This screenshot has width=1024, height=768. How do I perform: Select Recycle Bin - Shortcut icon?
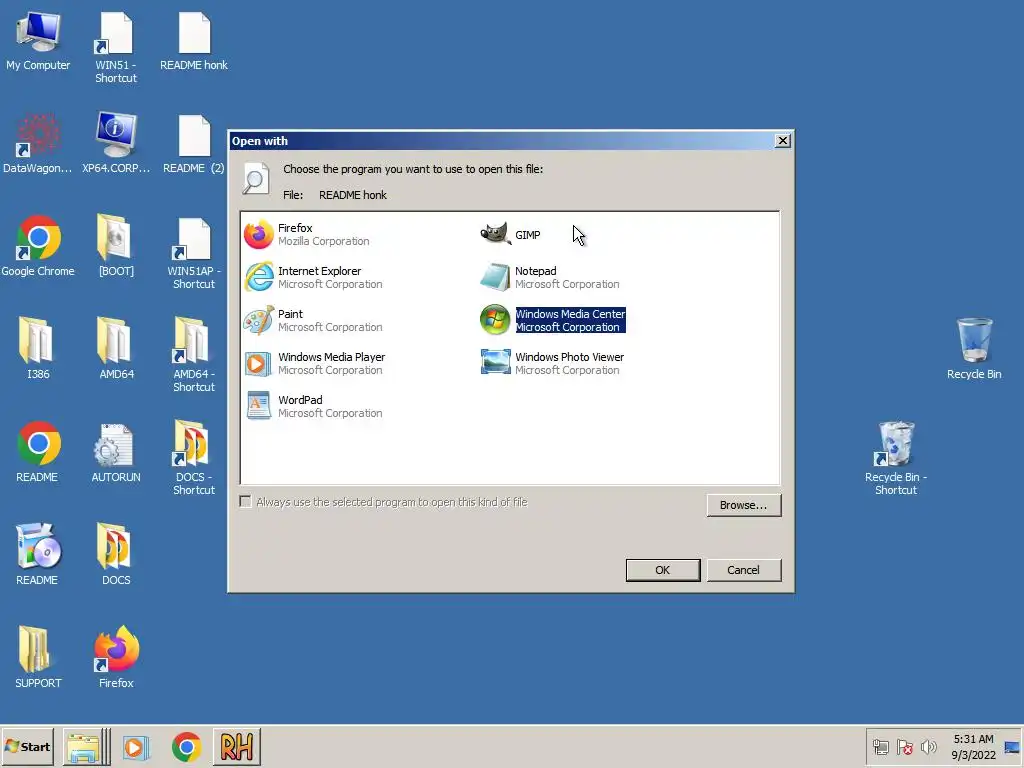click(895, 459)
